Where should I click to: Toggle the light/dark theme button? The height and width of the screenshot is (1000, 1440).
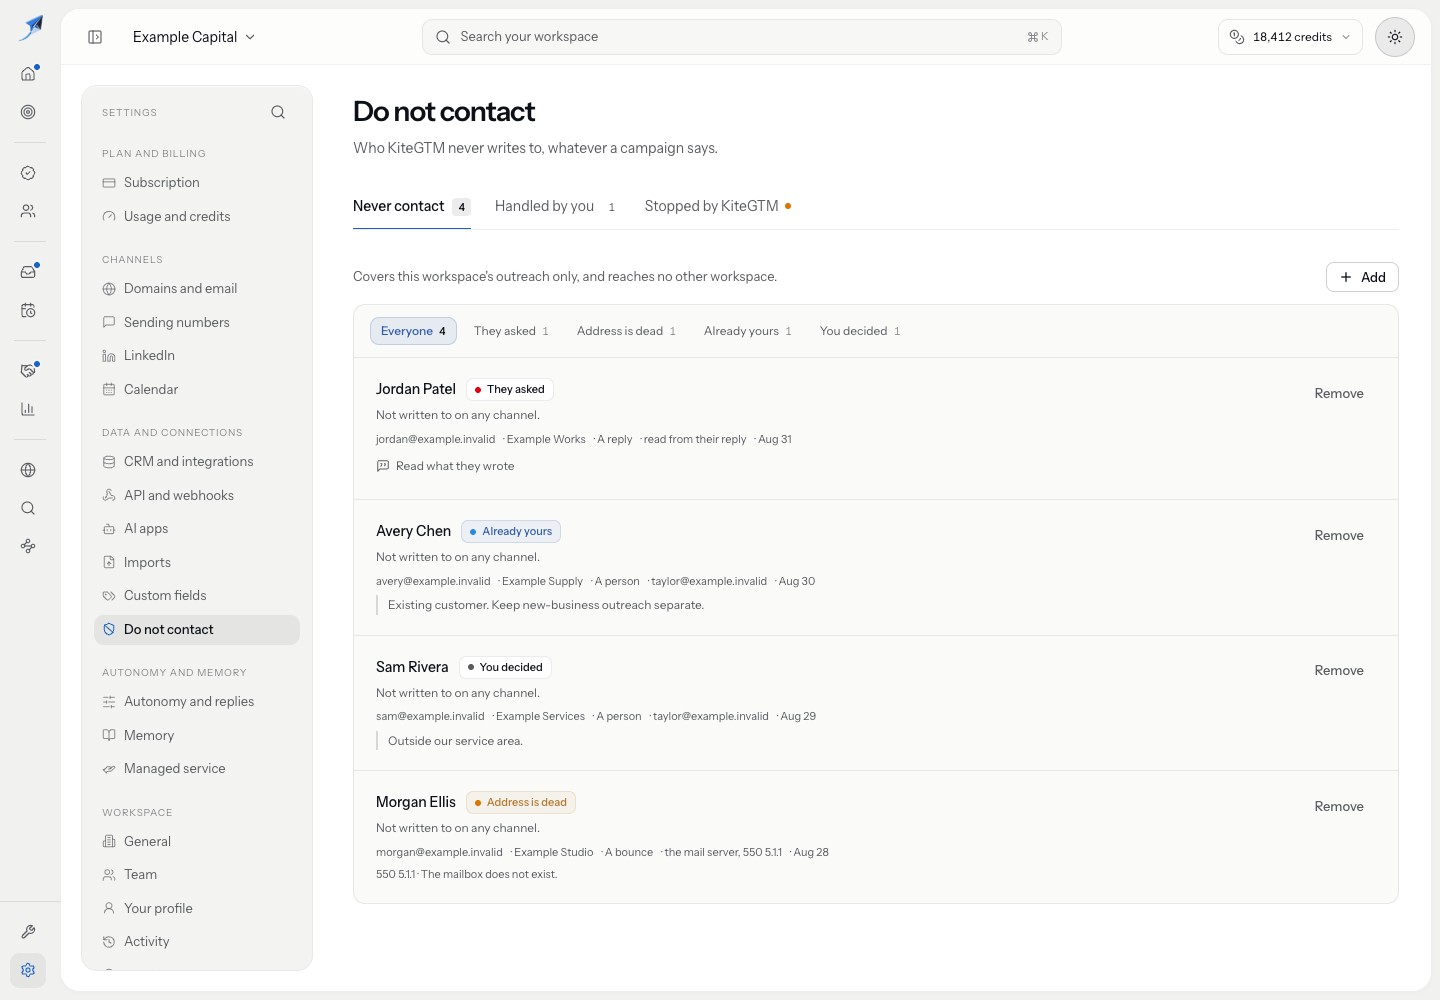click(1395, 37)
